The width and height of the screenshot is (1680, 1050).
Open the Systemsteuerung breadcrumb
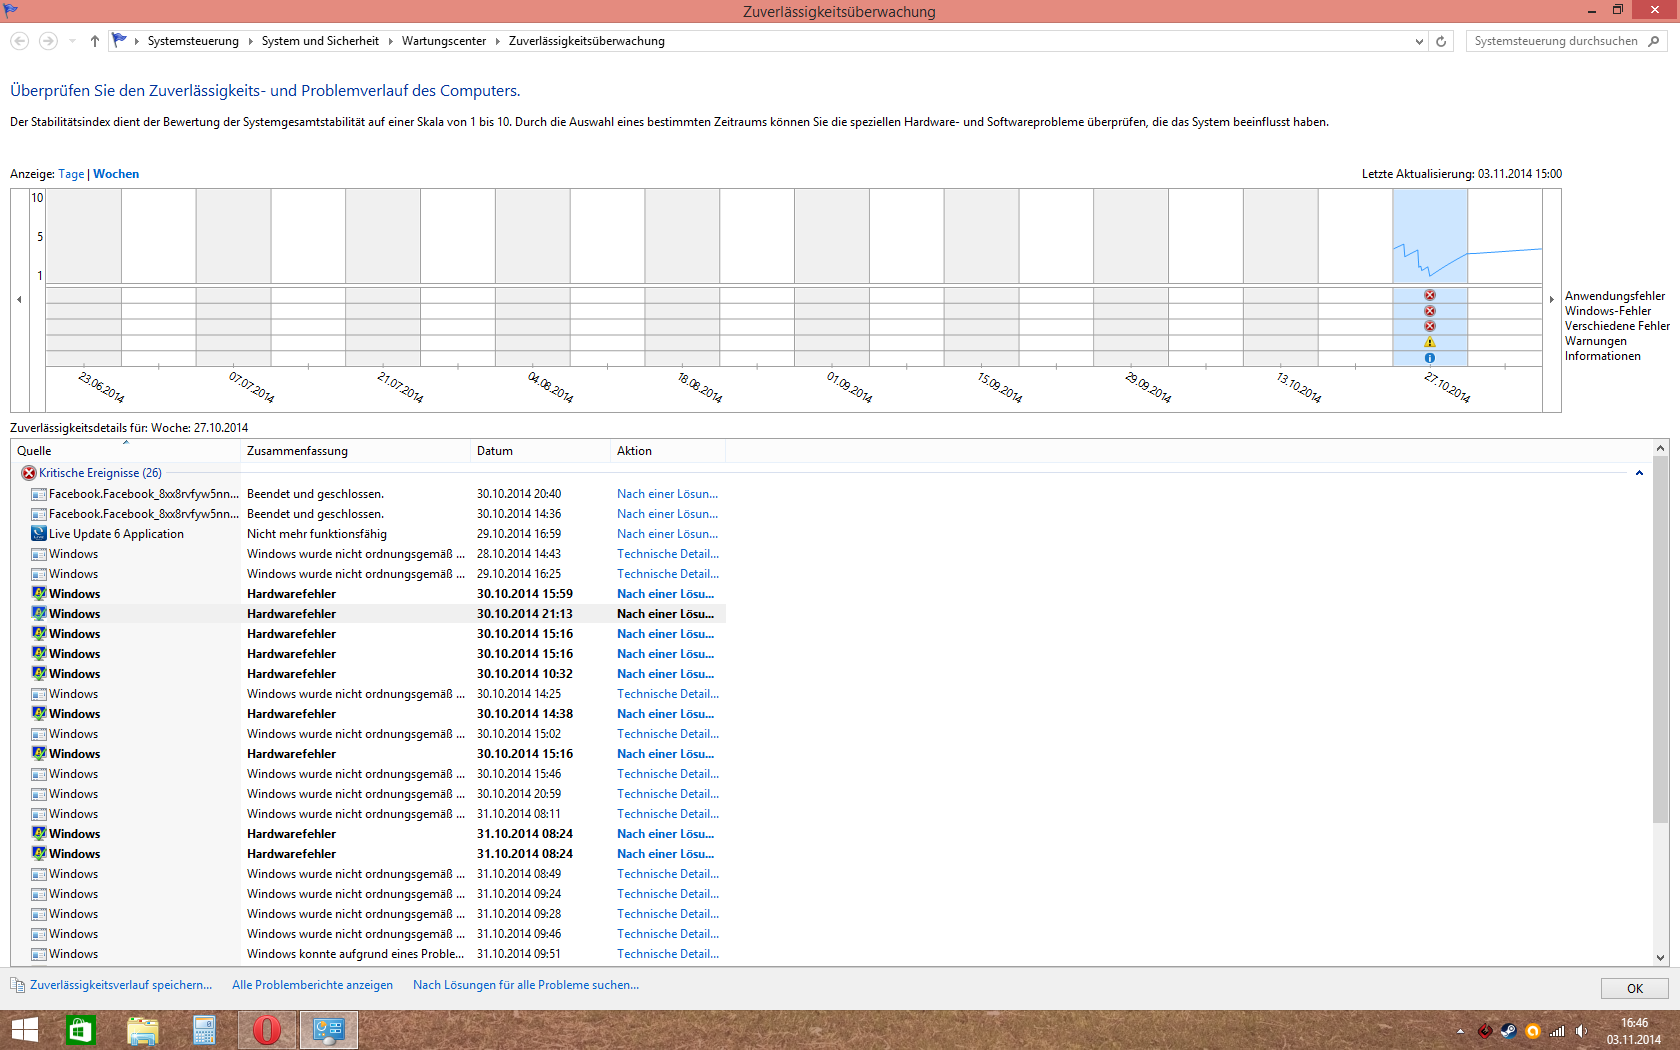pyautogui.click(x=193, y=41)
